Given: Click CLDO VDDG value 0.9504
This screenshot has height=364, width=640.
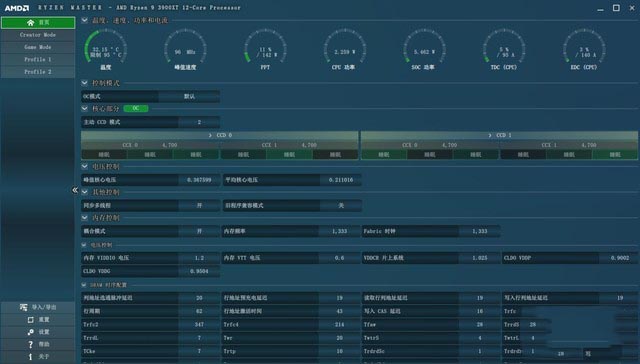Looking at the screenshot, I should [199, 271].
